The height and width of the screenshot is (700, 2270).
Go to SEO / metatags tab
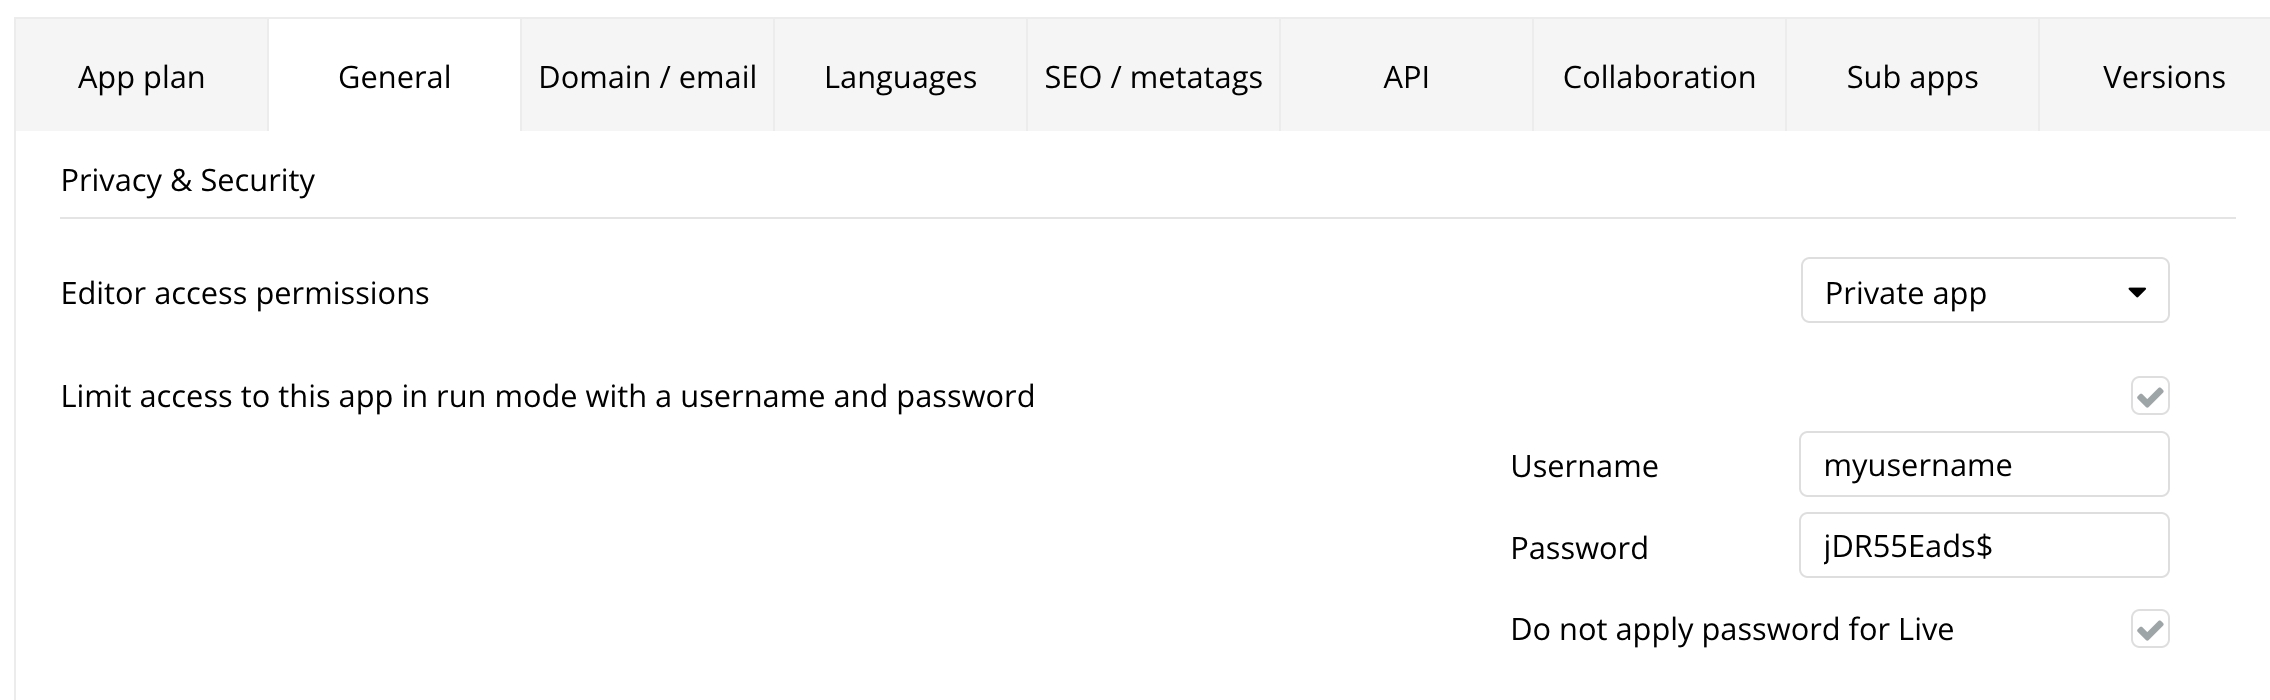1153,77
